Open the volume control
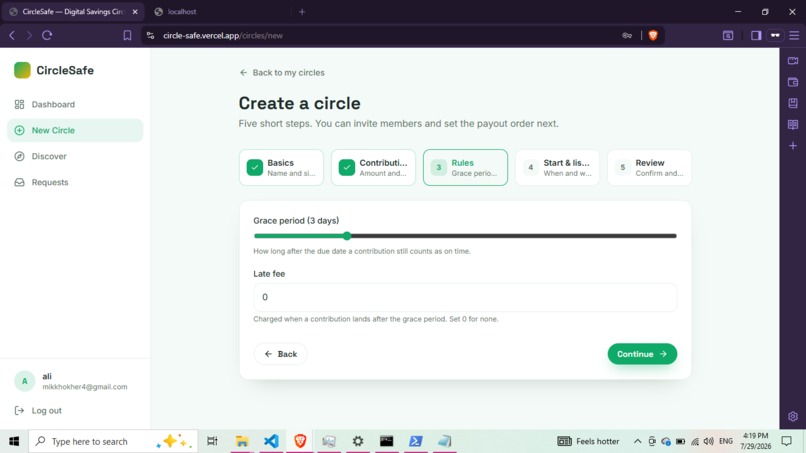This screenshot has height=453, width=806. (x=709, y=441)
